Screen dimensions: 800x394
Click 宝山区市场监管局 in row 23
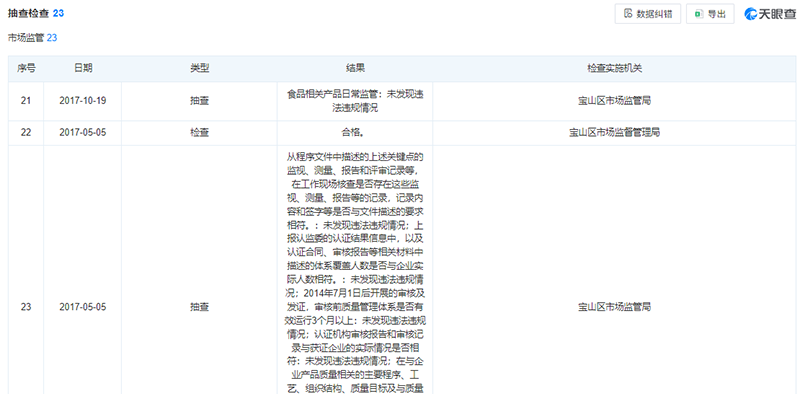pos(614,307)
